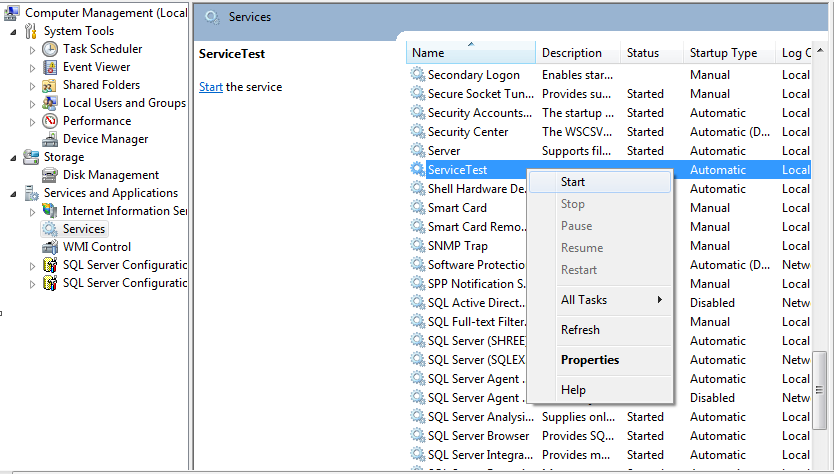This screenshot has height=474, width=834.
Task: Click the gear icon beside Security Center
Action: [418, 131]
